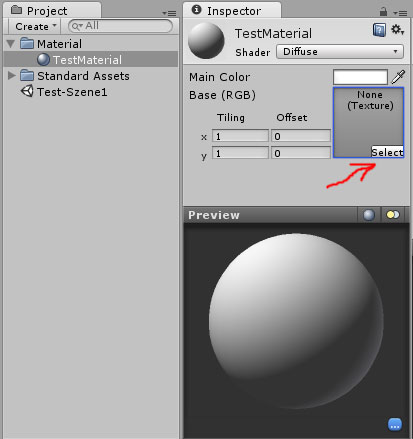
Task: Expand the Standard Assets folder
Action: pyautogui.click(x=12, y=76)
